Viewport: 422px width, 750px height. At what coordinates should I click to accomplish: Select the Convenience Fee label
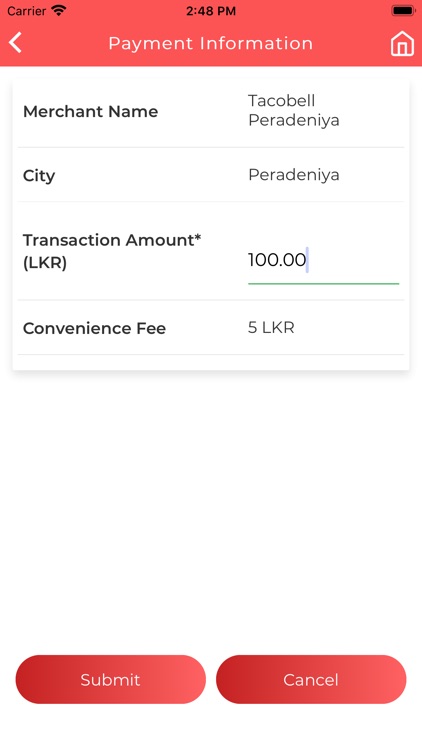94,329
